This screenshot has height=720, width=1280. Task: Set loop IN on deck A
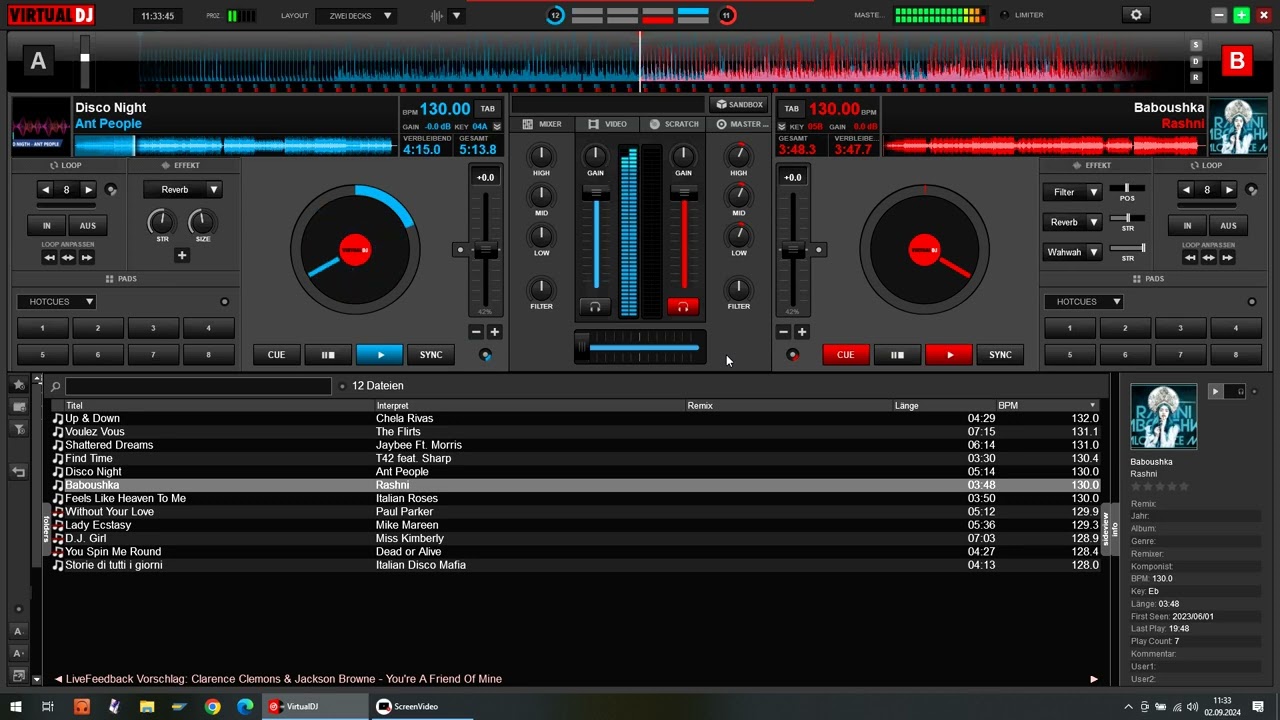[46, 226]
